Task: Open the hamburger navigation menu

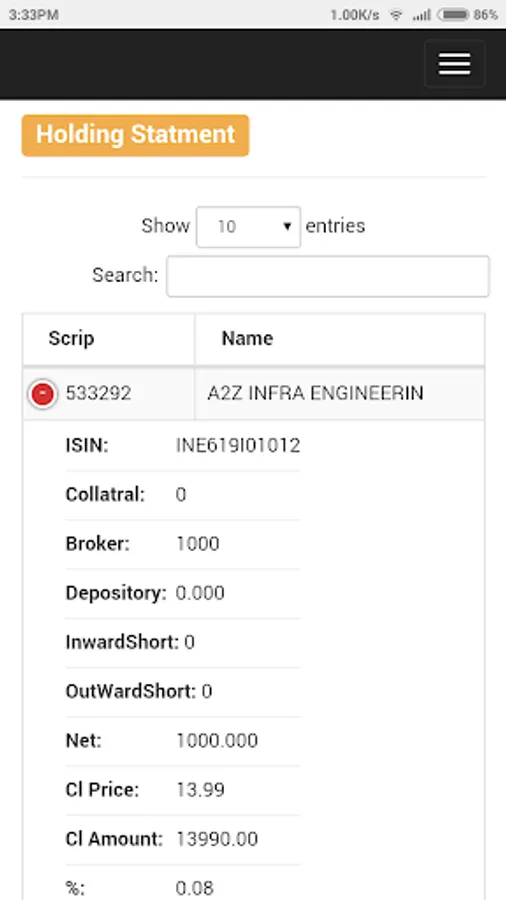Action: click(454, 64)
